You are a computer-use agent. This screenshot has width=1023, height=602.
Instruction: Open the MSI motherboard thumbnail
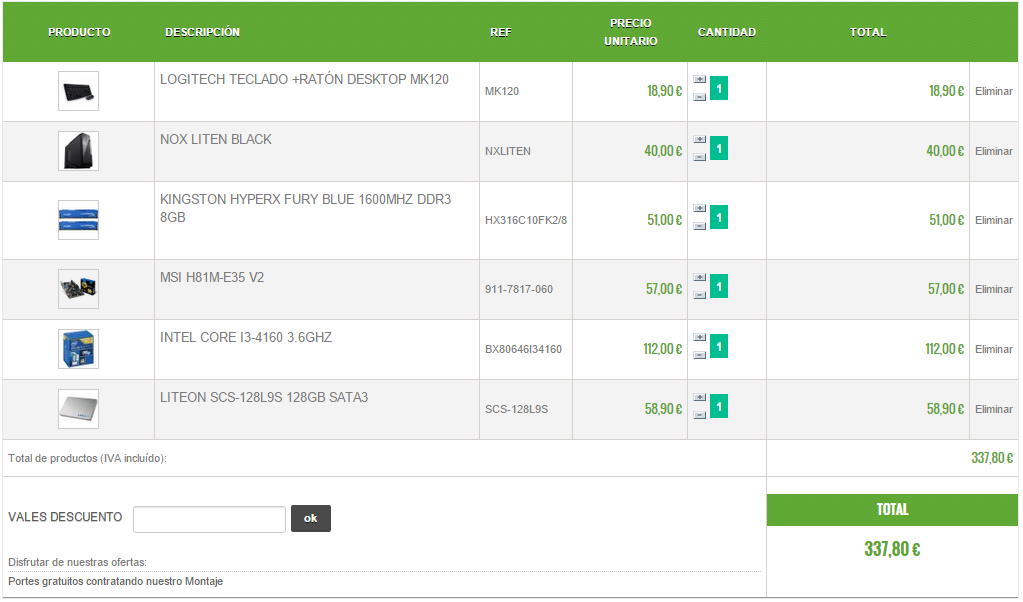pos(78,290)
